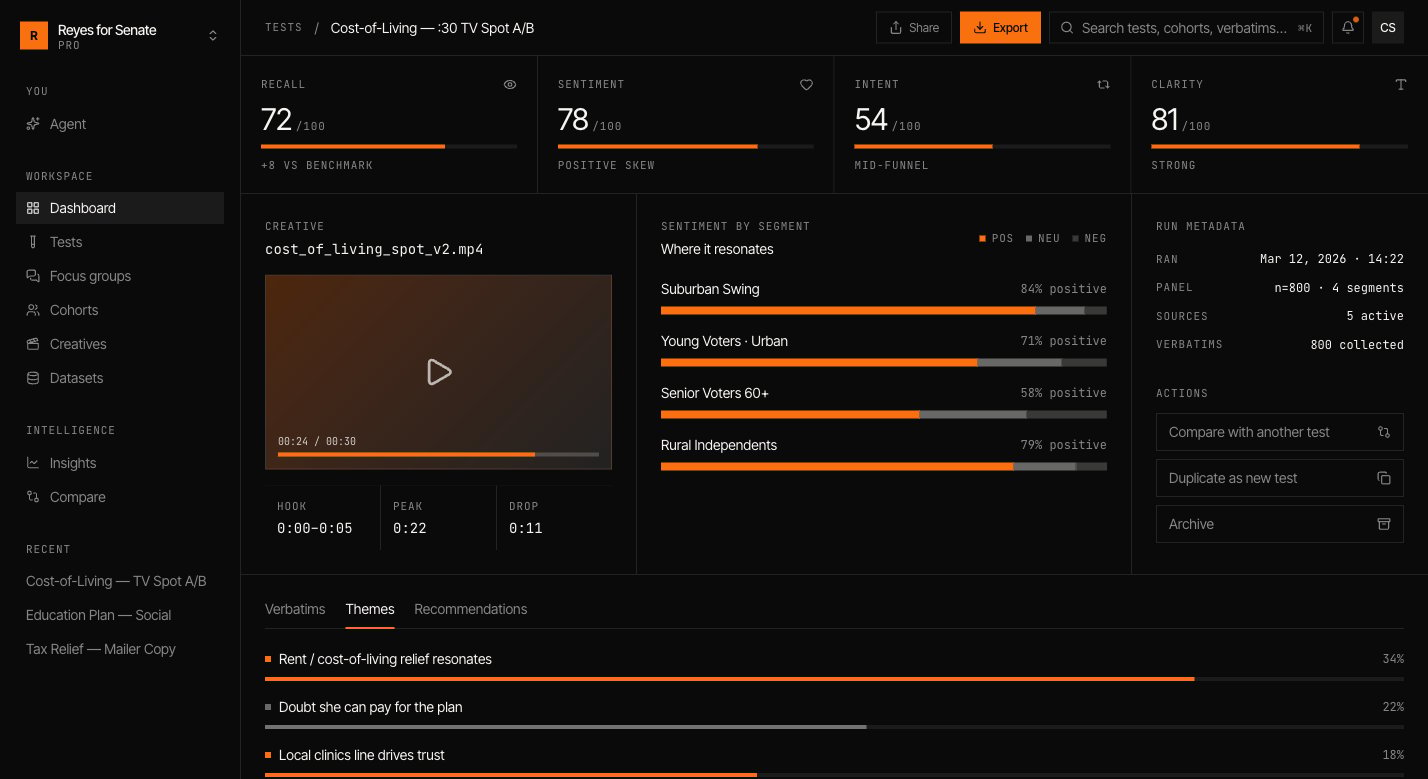Click the Compare arrows icon in the sidebar
This screenshot has width=1428, height=779.
33,497
